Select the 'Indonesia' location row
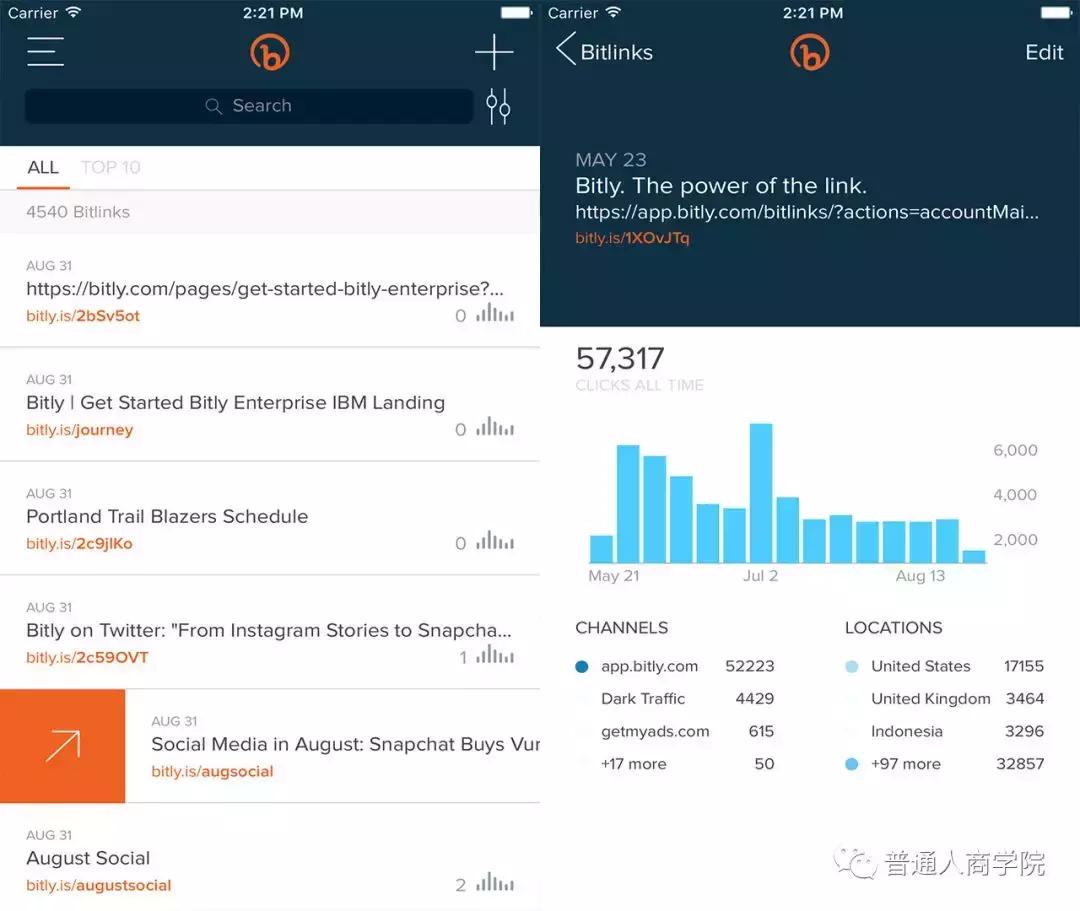This screenshot has height=911, width=1080. coord(945,731)
